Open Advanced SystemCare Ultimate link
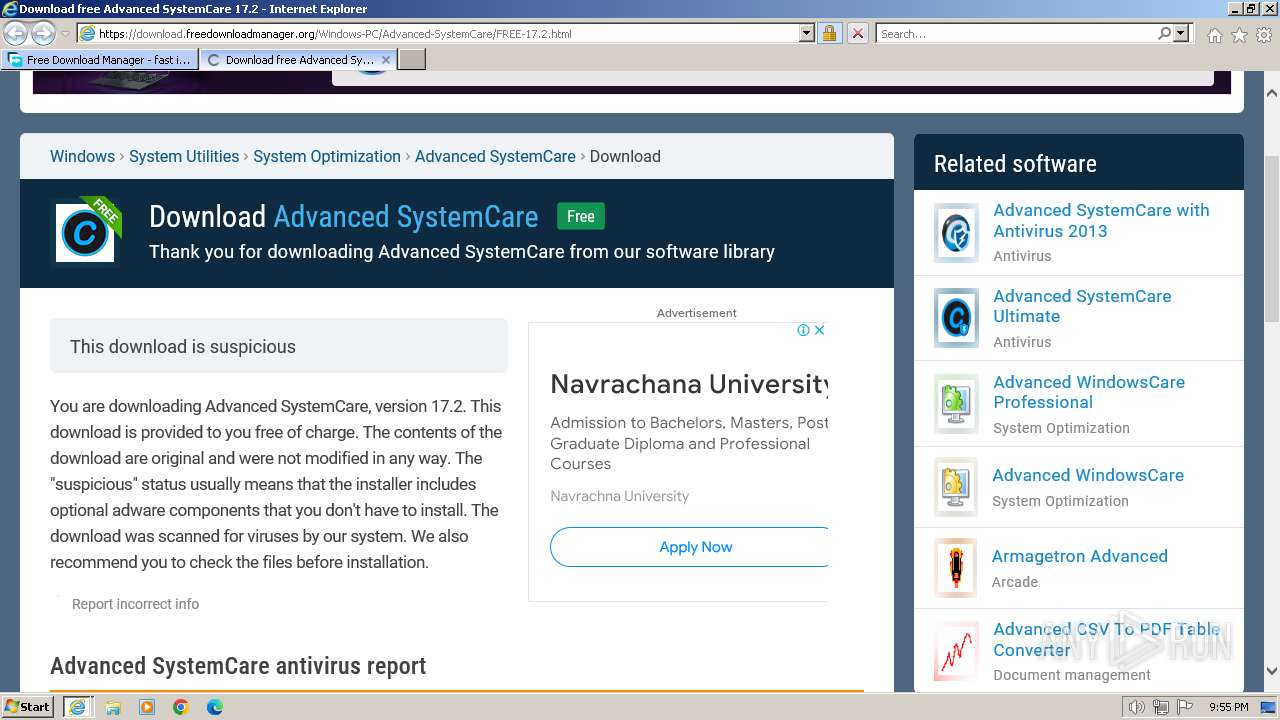The image size is (1280, 720). (1082, 306)
